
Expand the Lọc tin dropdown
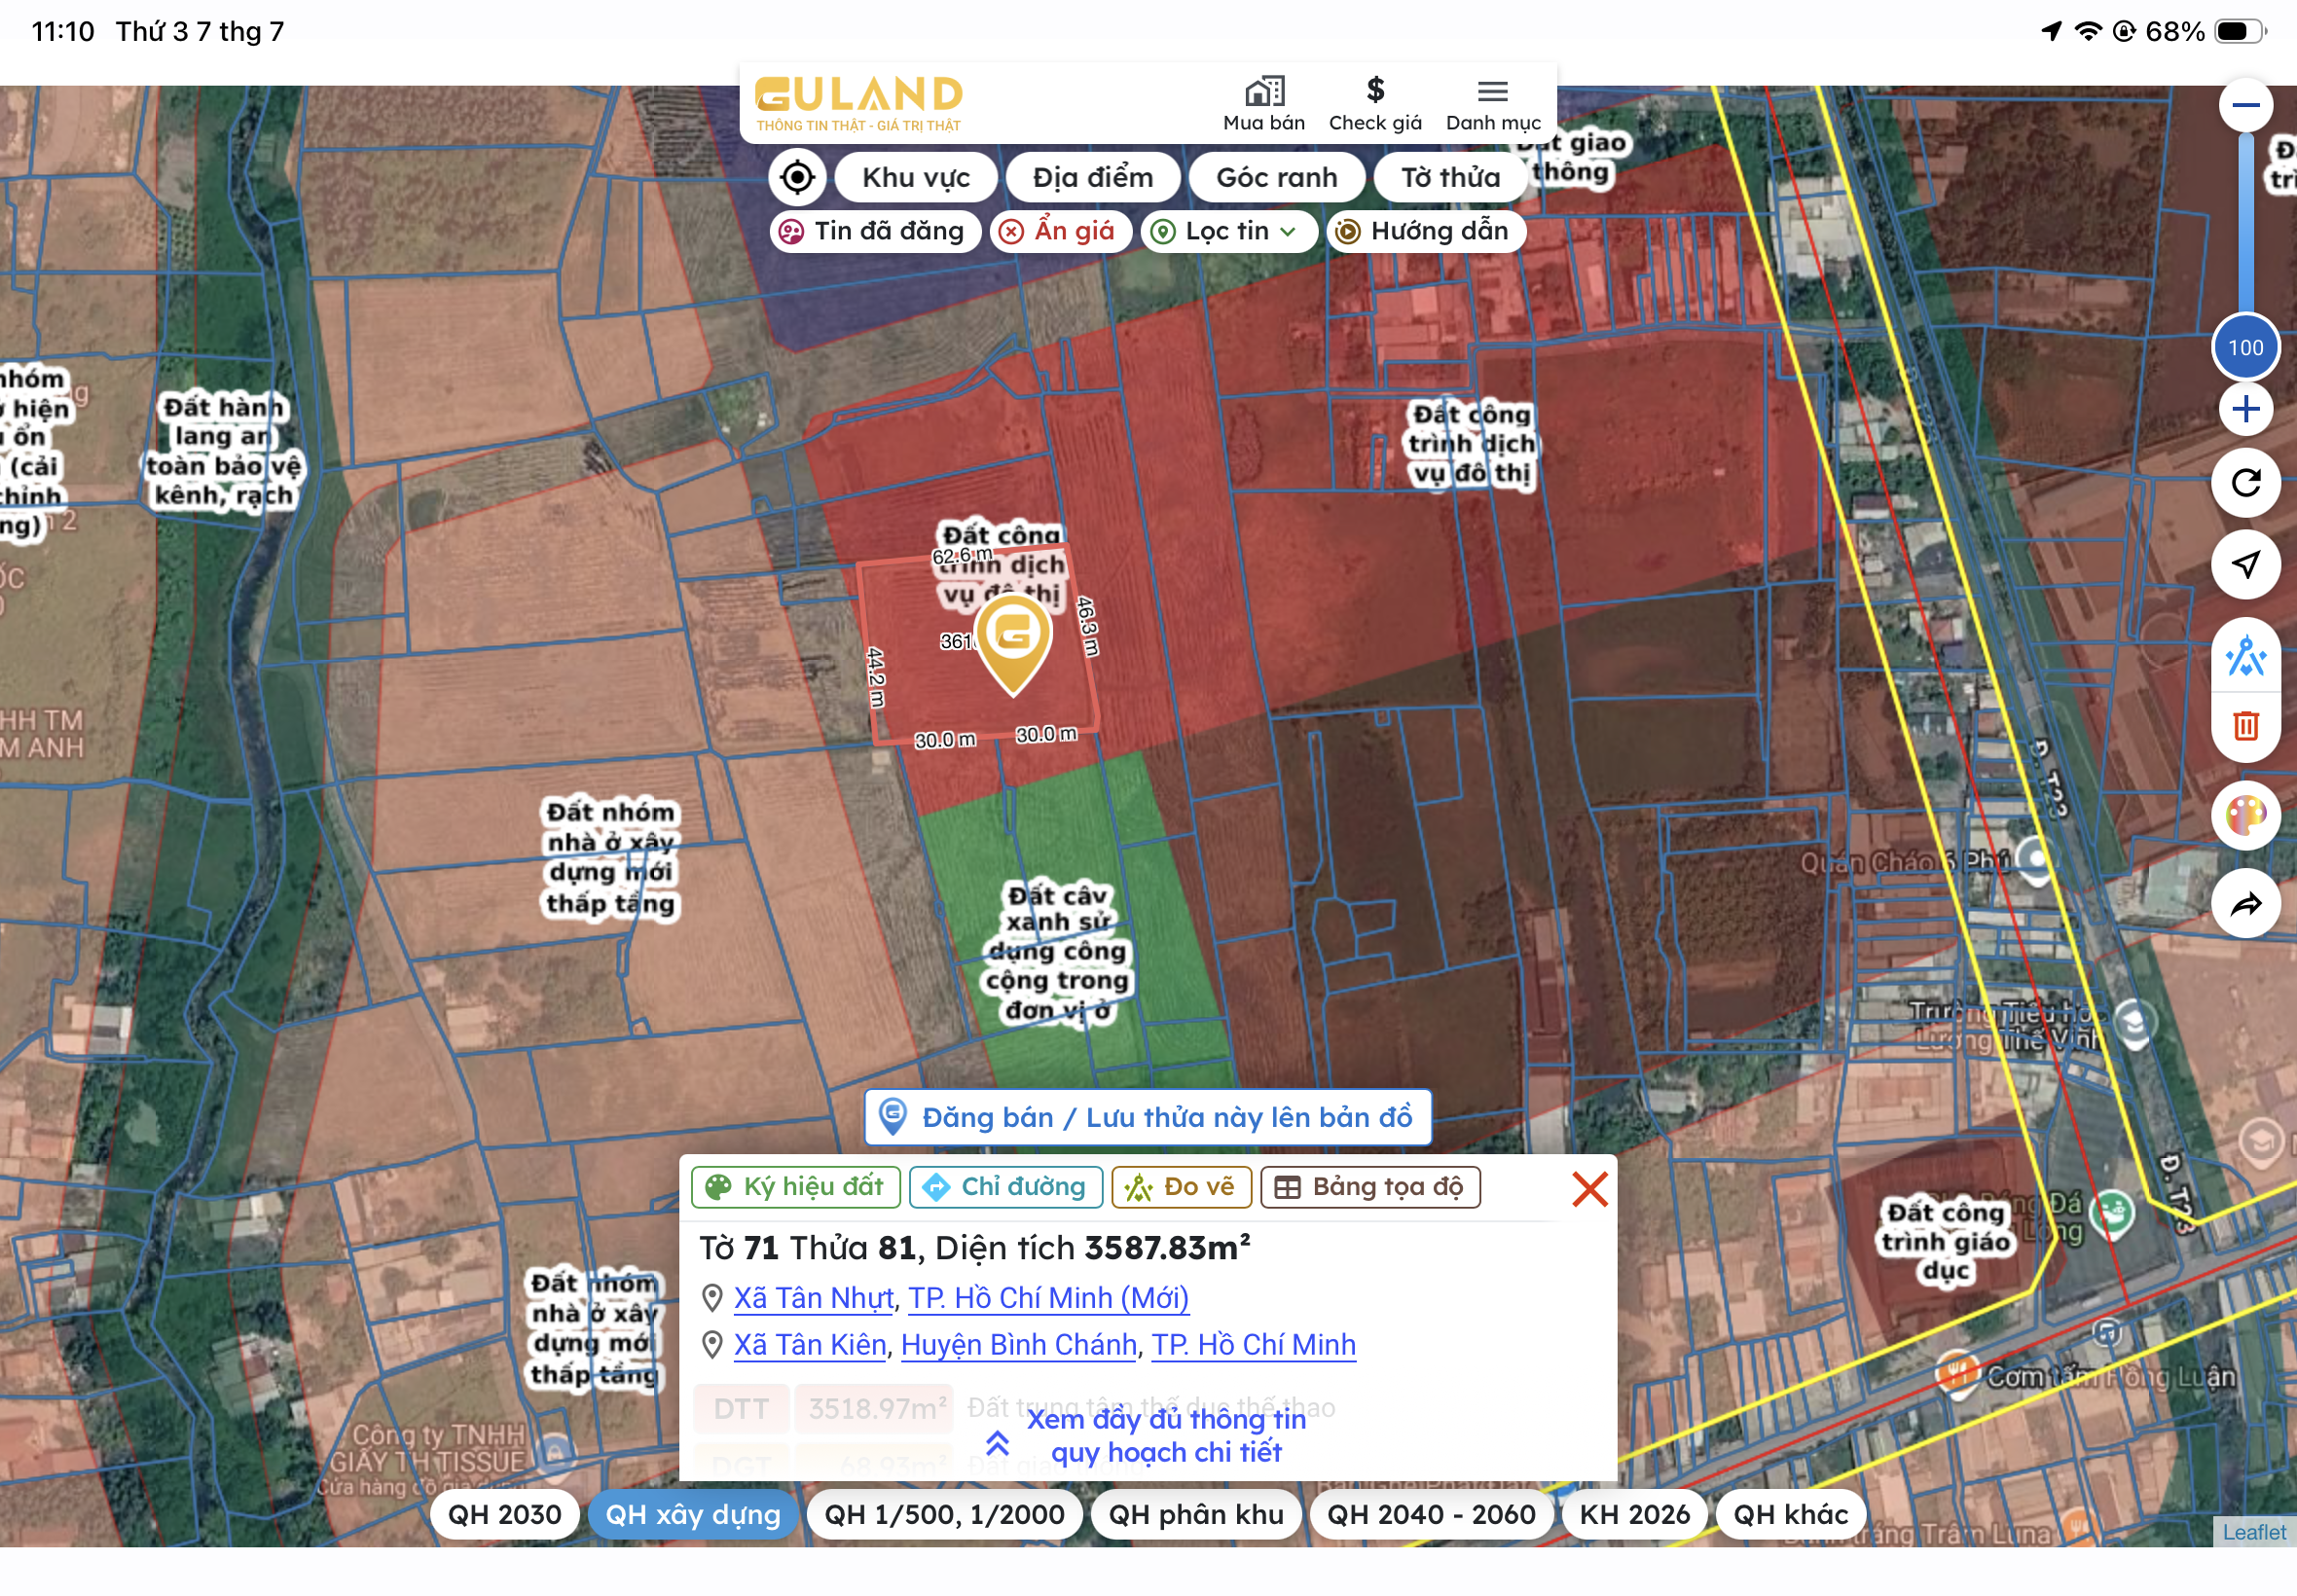(1228, 231)
